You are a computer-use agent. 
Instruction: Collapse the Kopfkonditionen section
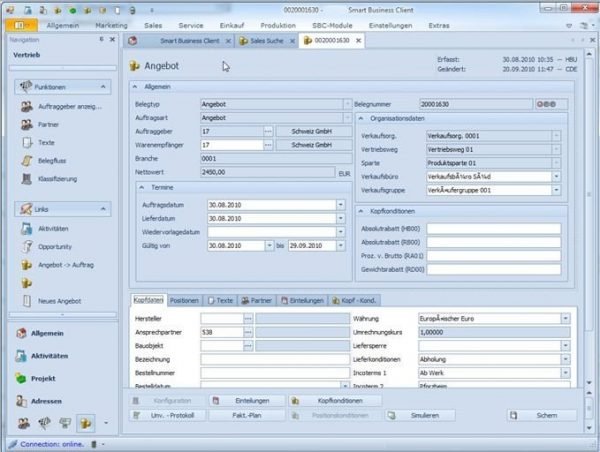coord(361,211)
